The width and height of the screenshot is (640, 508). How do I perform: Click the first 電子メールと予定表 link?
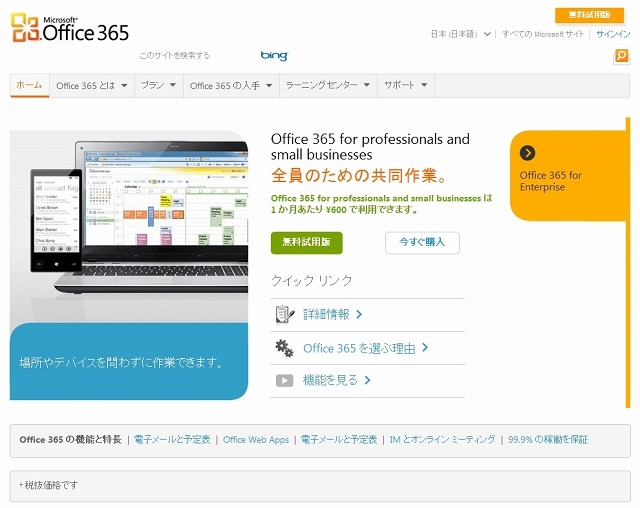(172, 439)
